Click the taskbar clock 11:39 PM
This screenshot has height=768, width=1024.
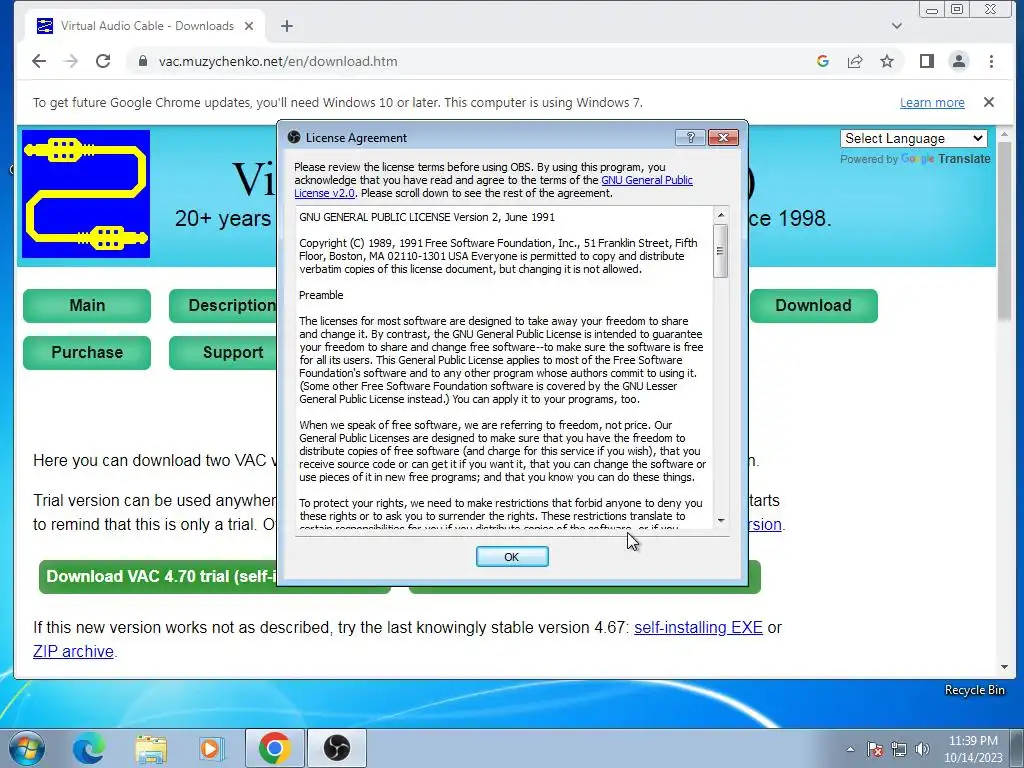coord(973,741)
